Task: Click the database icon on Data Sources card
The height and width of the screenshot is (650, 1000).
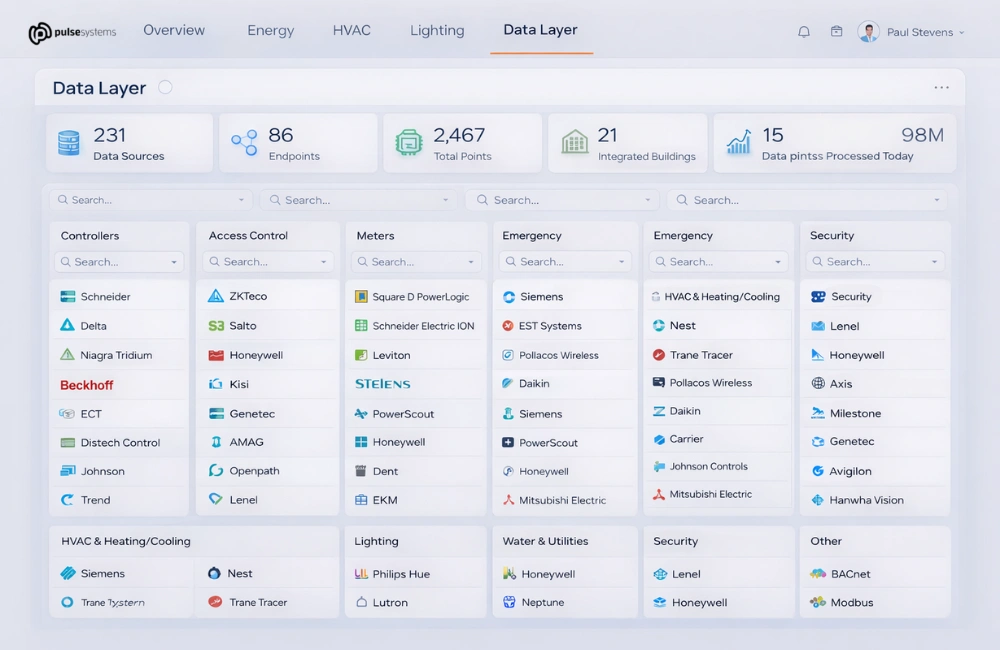Action: [x=68, y=141]
